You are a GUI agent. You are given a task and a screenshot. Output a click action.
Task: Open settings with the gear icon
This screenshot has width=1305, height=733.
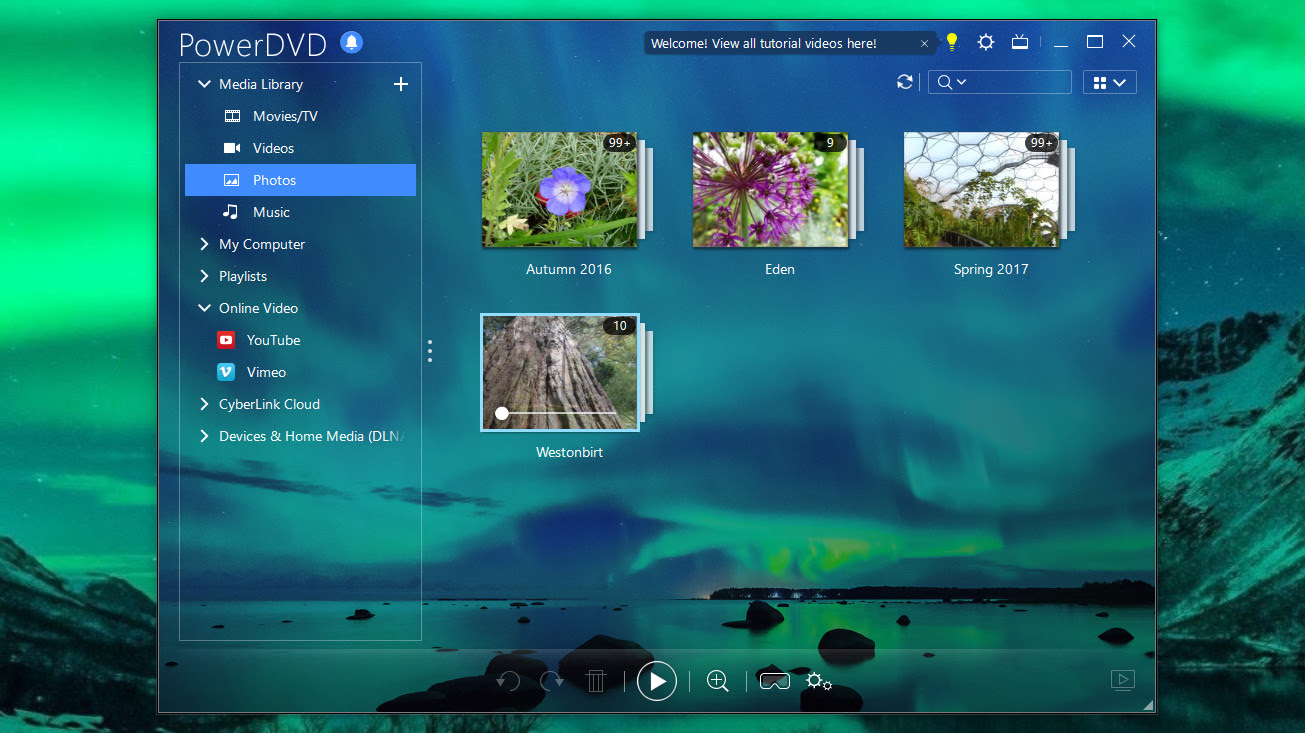(x=986, y=42)
